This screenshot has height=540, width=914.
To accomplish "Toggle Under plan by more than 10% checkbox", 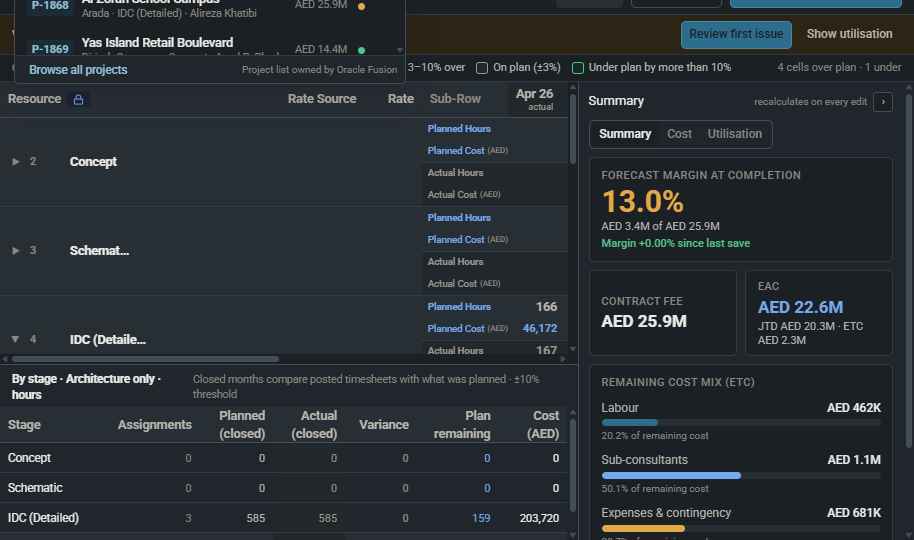I will point(578,68).
